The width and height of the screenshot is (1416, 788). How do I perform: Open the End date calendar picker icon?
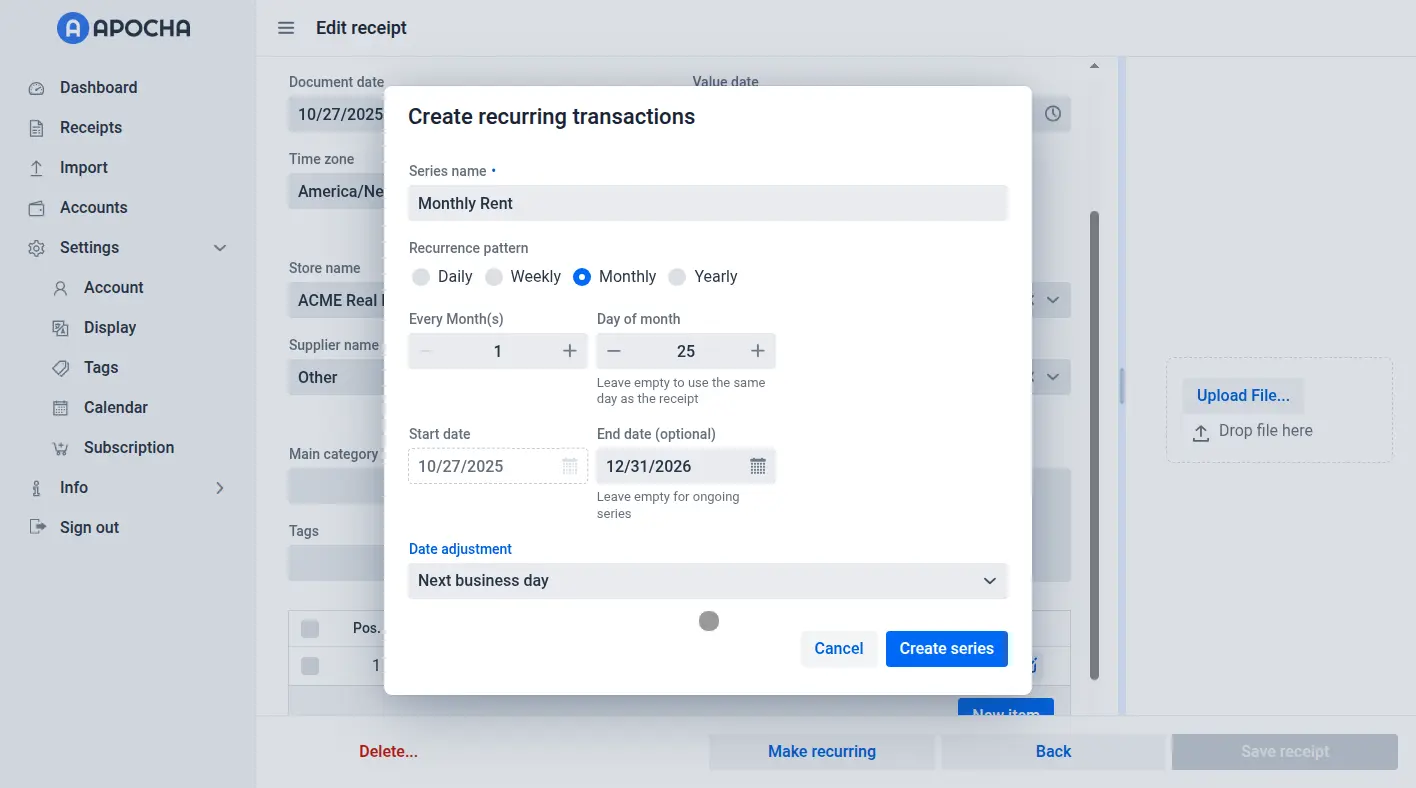(758, 466)
